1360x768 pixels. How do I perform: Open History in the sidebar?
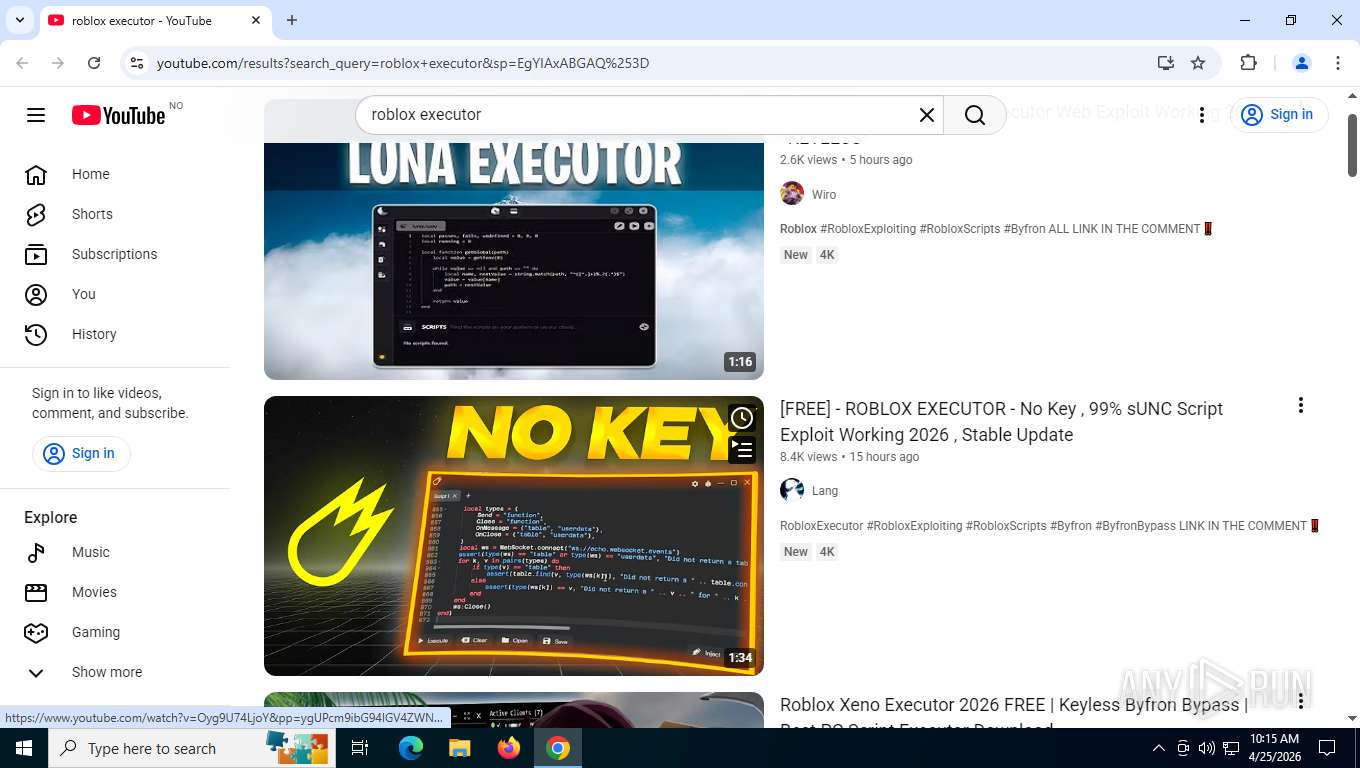pyautogui.click(x=115, y=334)
